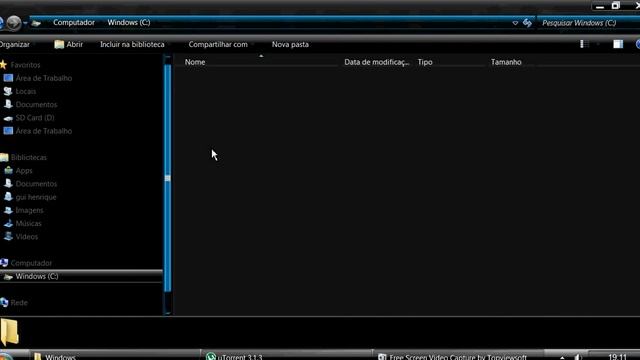Open the Incluir na biblioteca menu
The image size is (640, 360).
pos(132,44)
